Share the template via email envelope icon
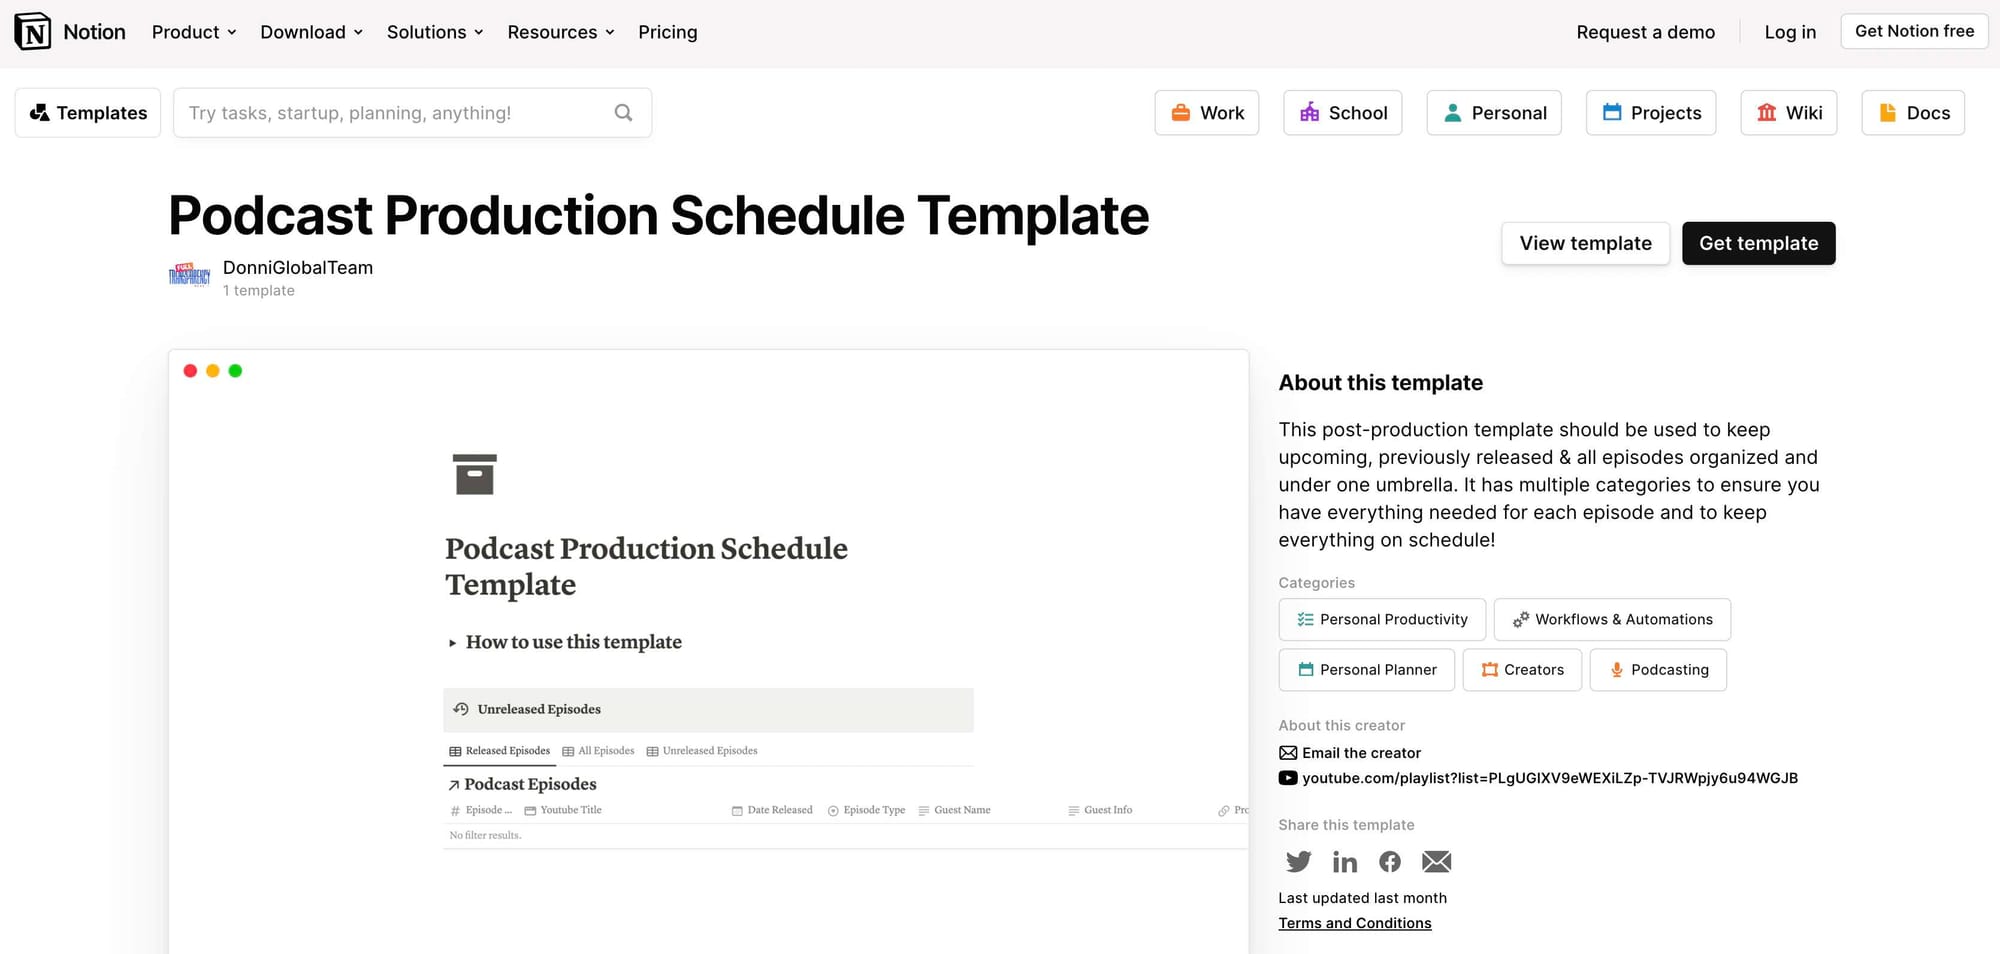Screen dimensions: 2000x954 [x=1436, y=861]
